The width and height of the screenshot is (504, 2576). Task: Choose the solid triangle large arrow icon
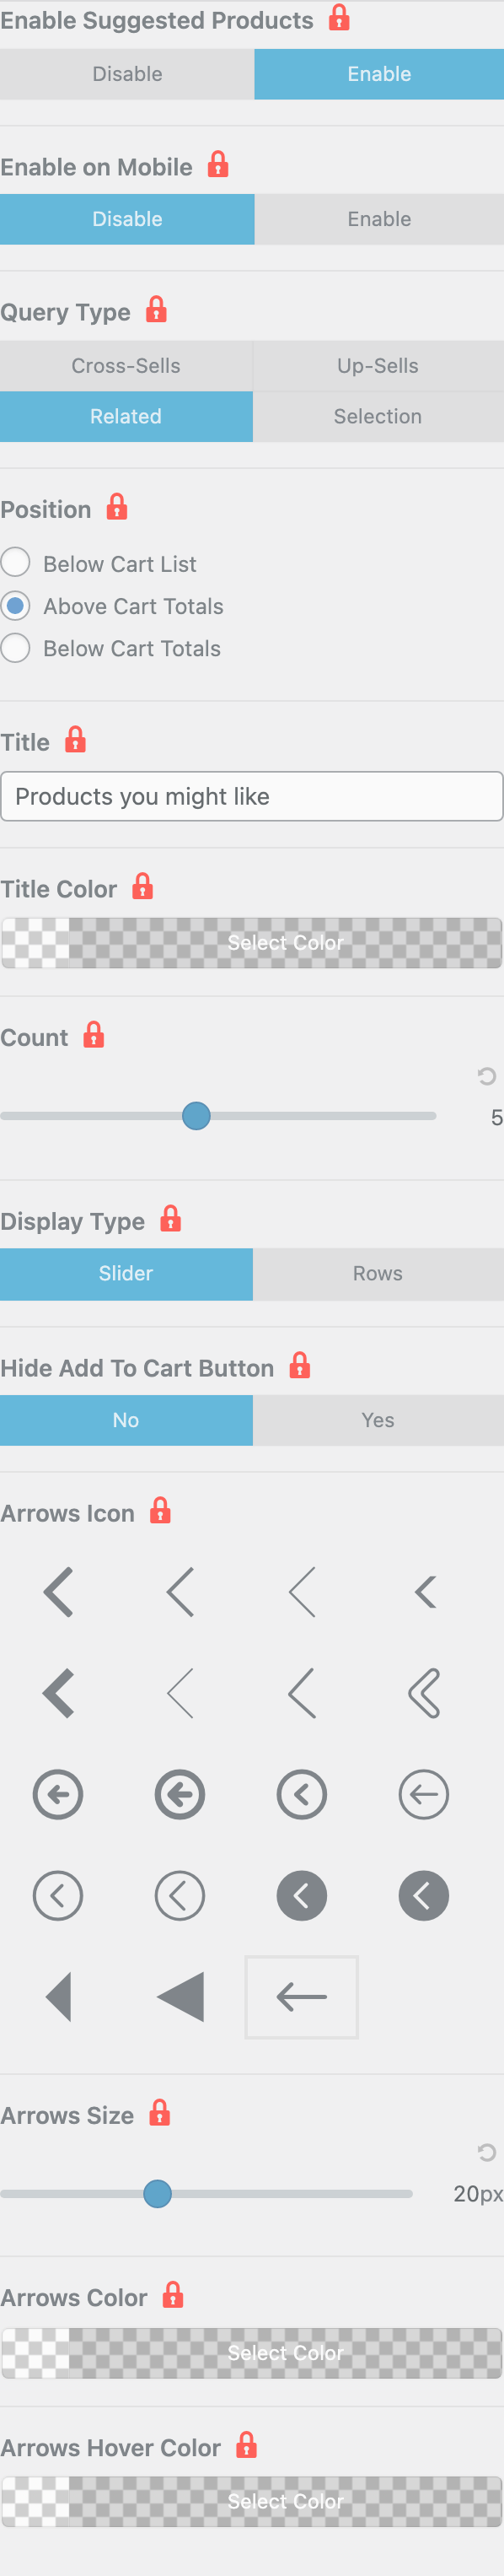[180, 1996]
